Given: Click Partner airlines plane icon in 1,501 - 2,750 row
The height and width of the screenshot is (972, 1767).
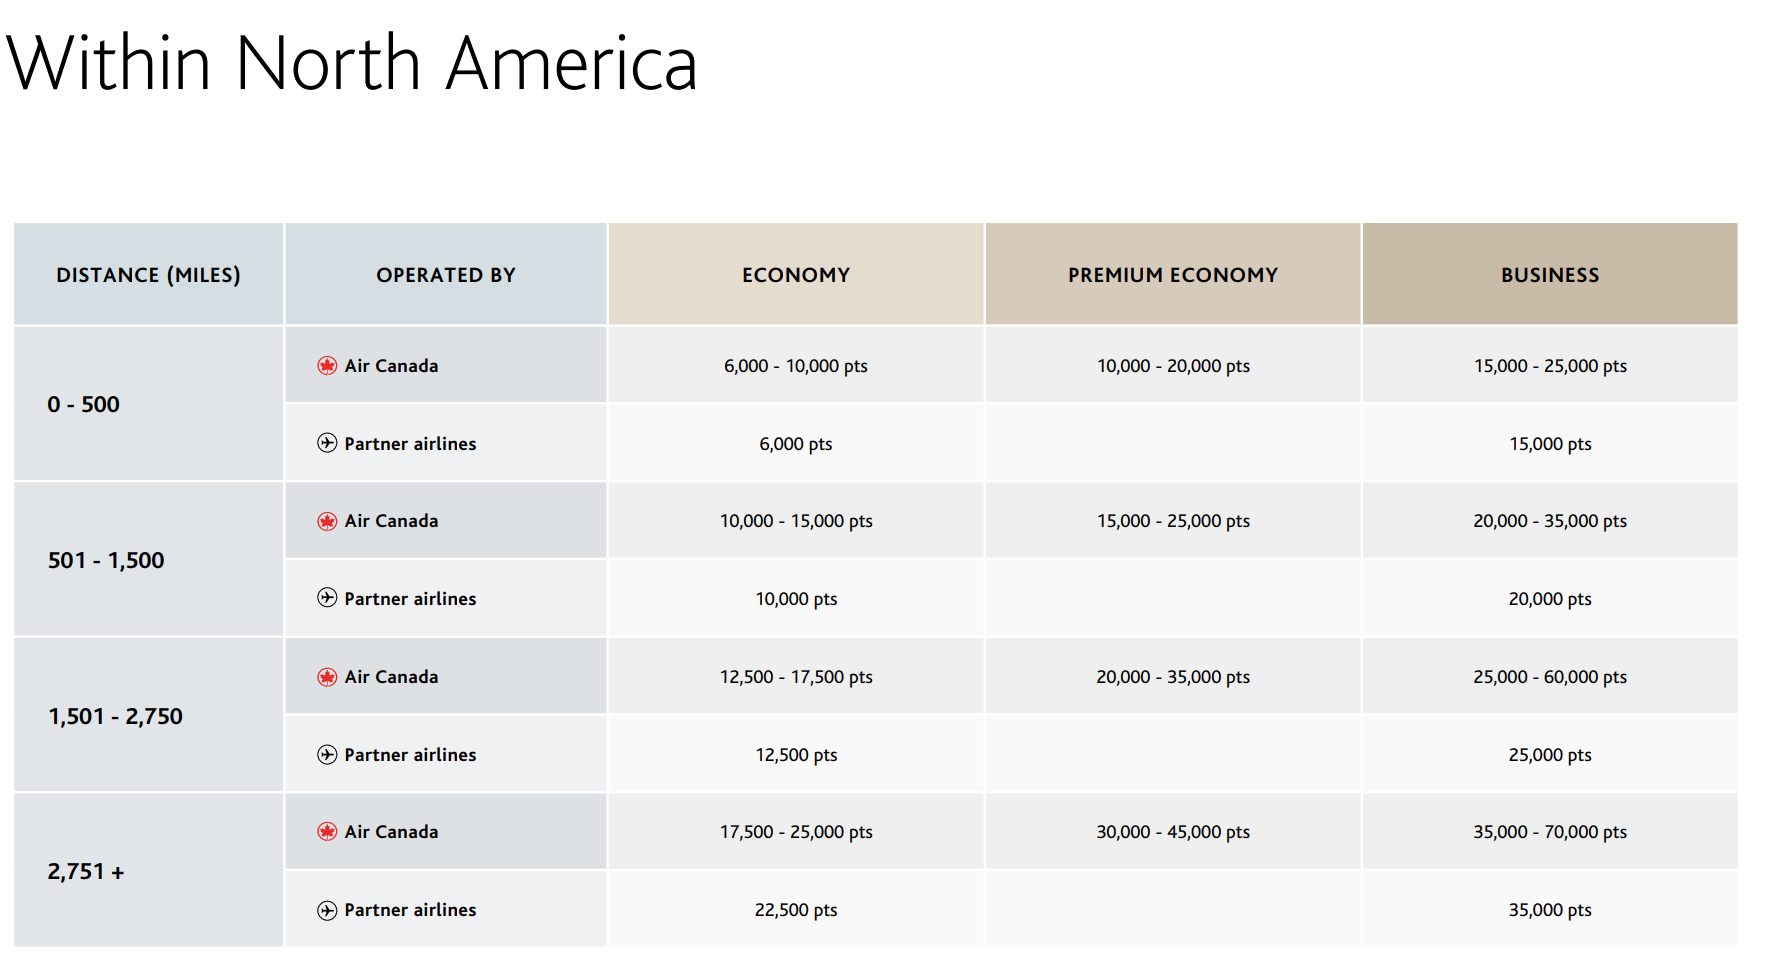Looking at the screenshot, I should click(327, 754).
